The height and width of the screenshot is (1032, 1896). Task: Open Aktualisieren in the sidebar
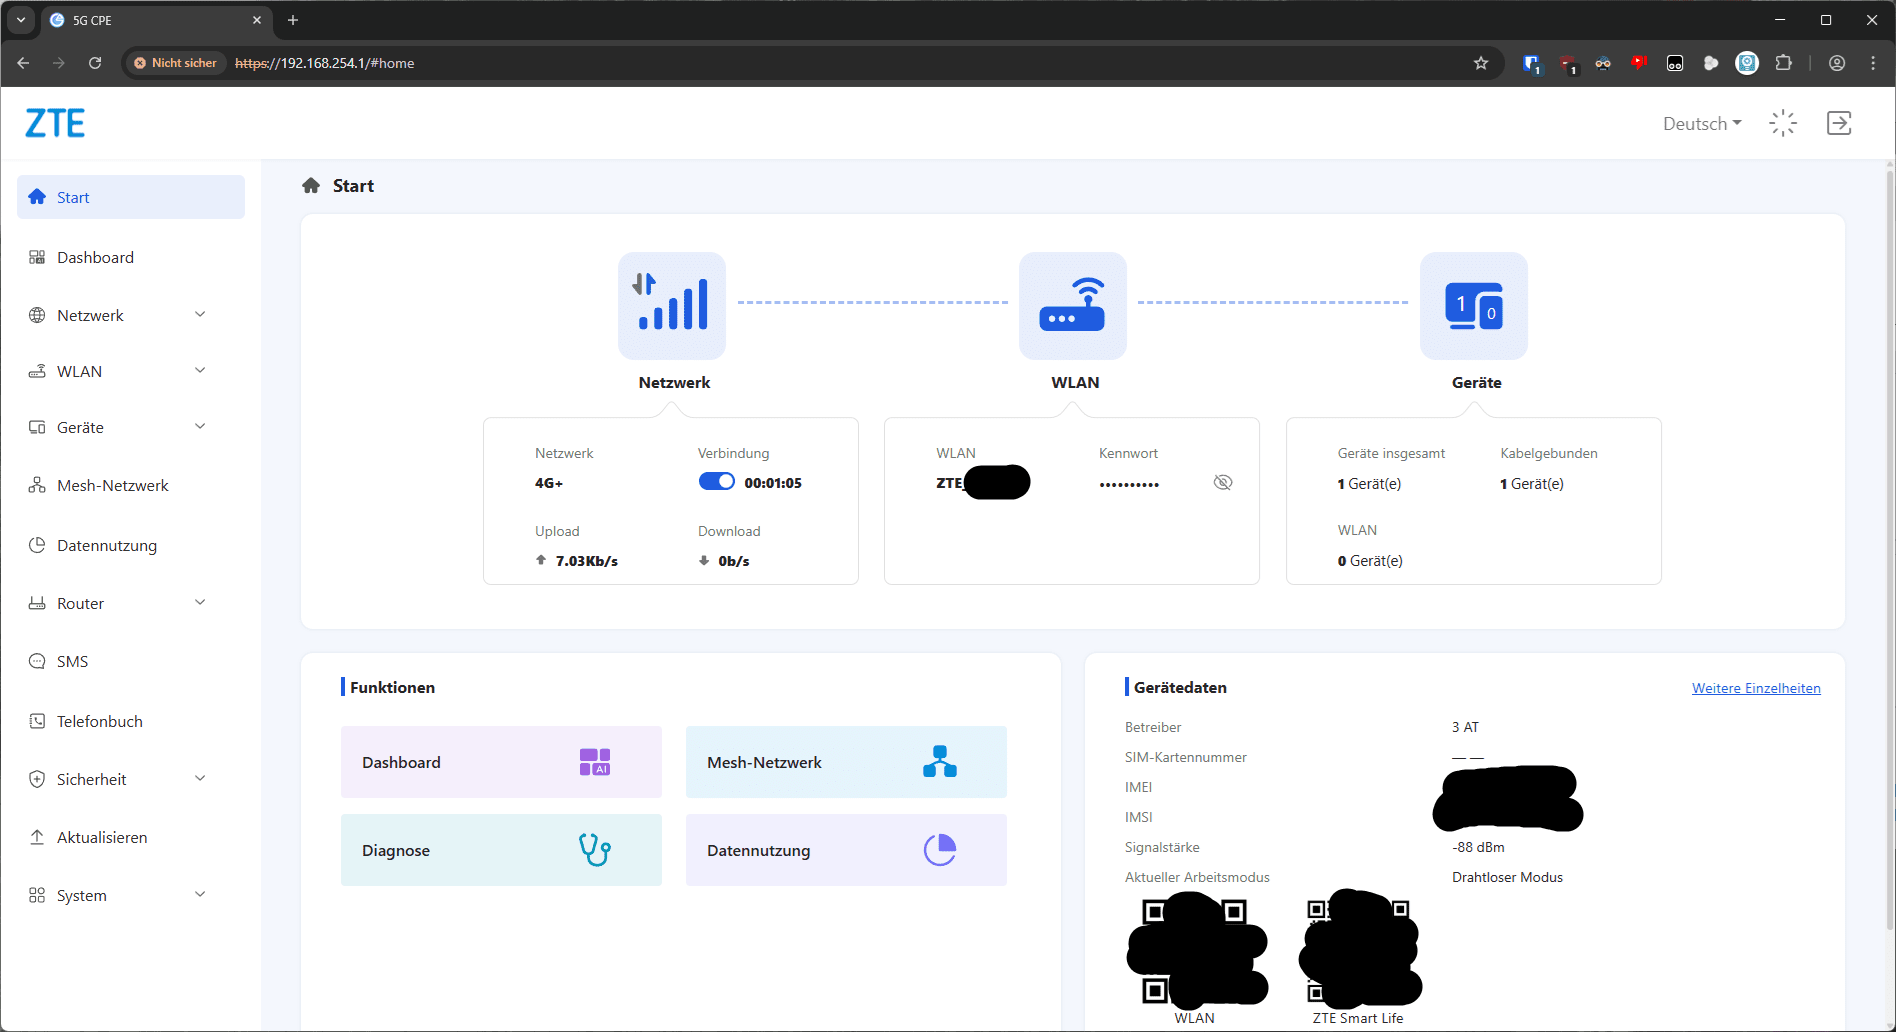click(x=131, y=837)
